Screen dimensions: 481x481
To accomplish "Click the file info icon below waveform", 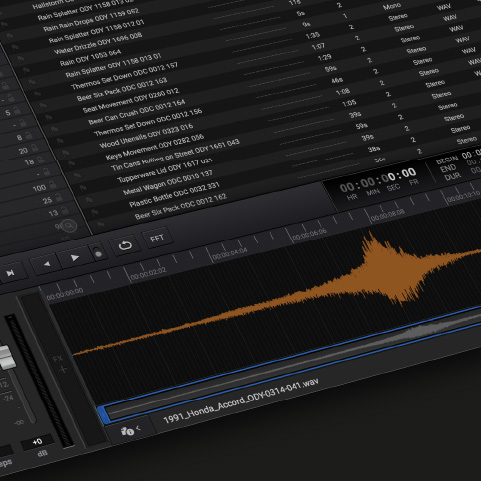I will click(x=127, y=431).
